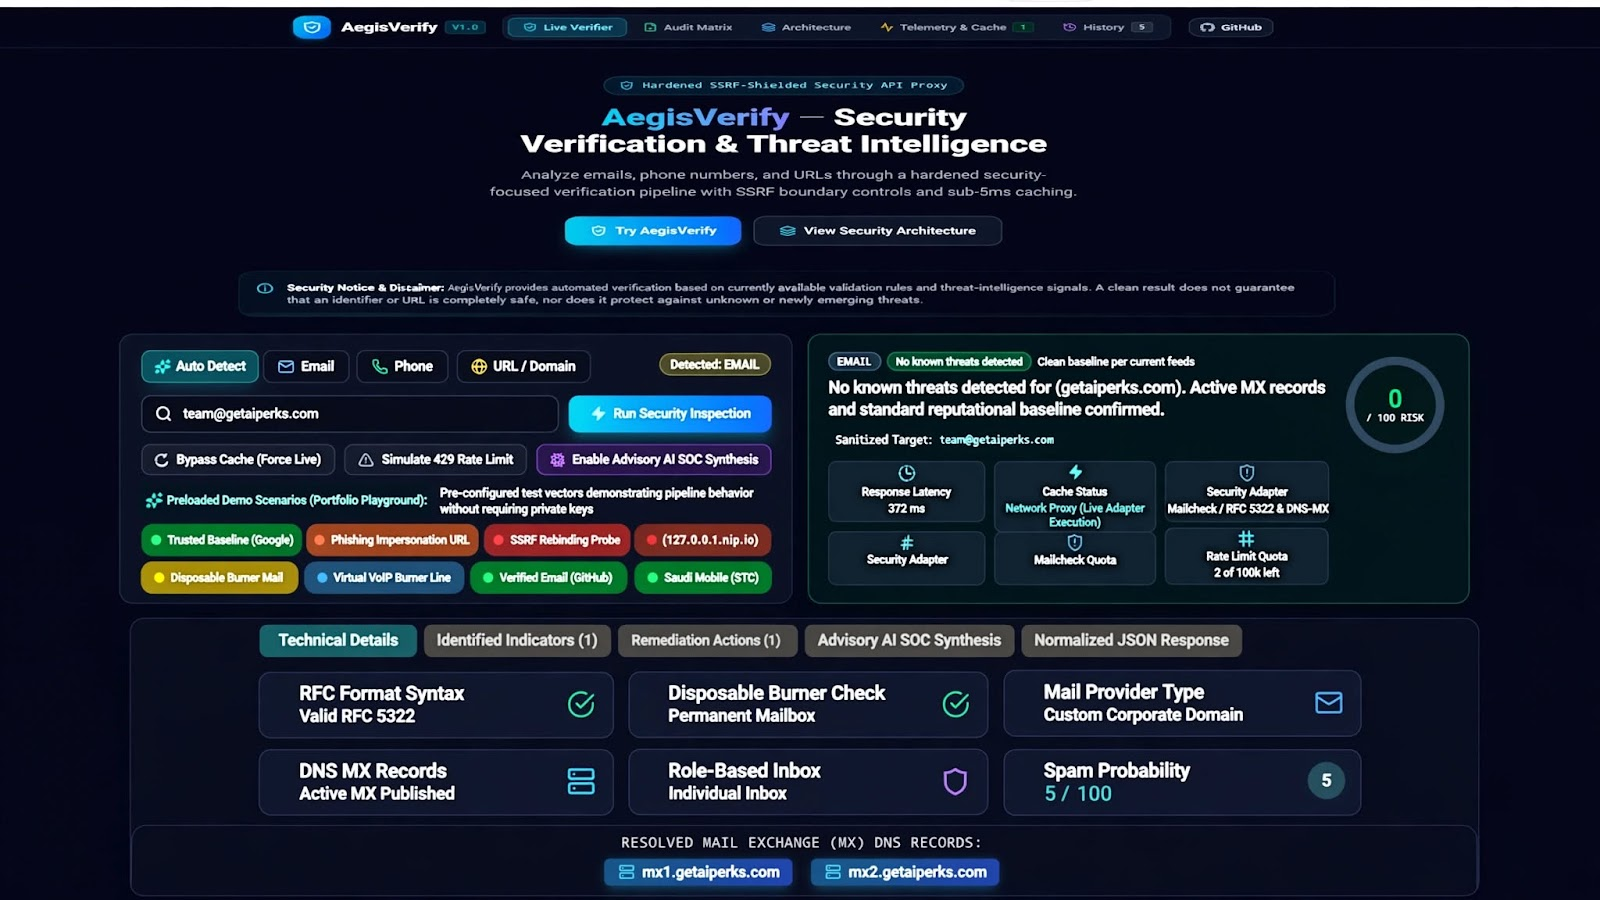Open Remediation Actions (1) tab
The height and width of the screenshot is (900, 1600).
706,641
